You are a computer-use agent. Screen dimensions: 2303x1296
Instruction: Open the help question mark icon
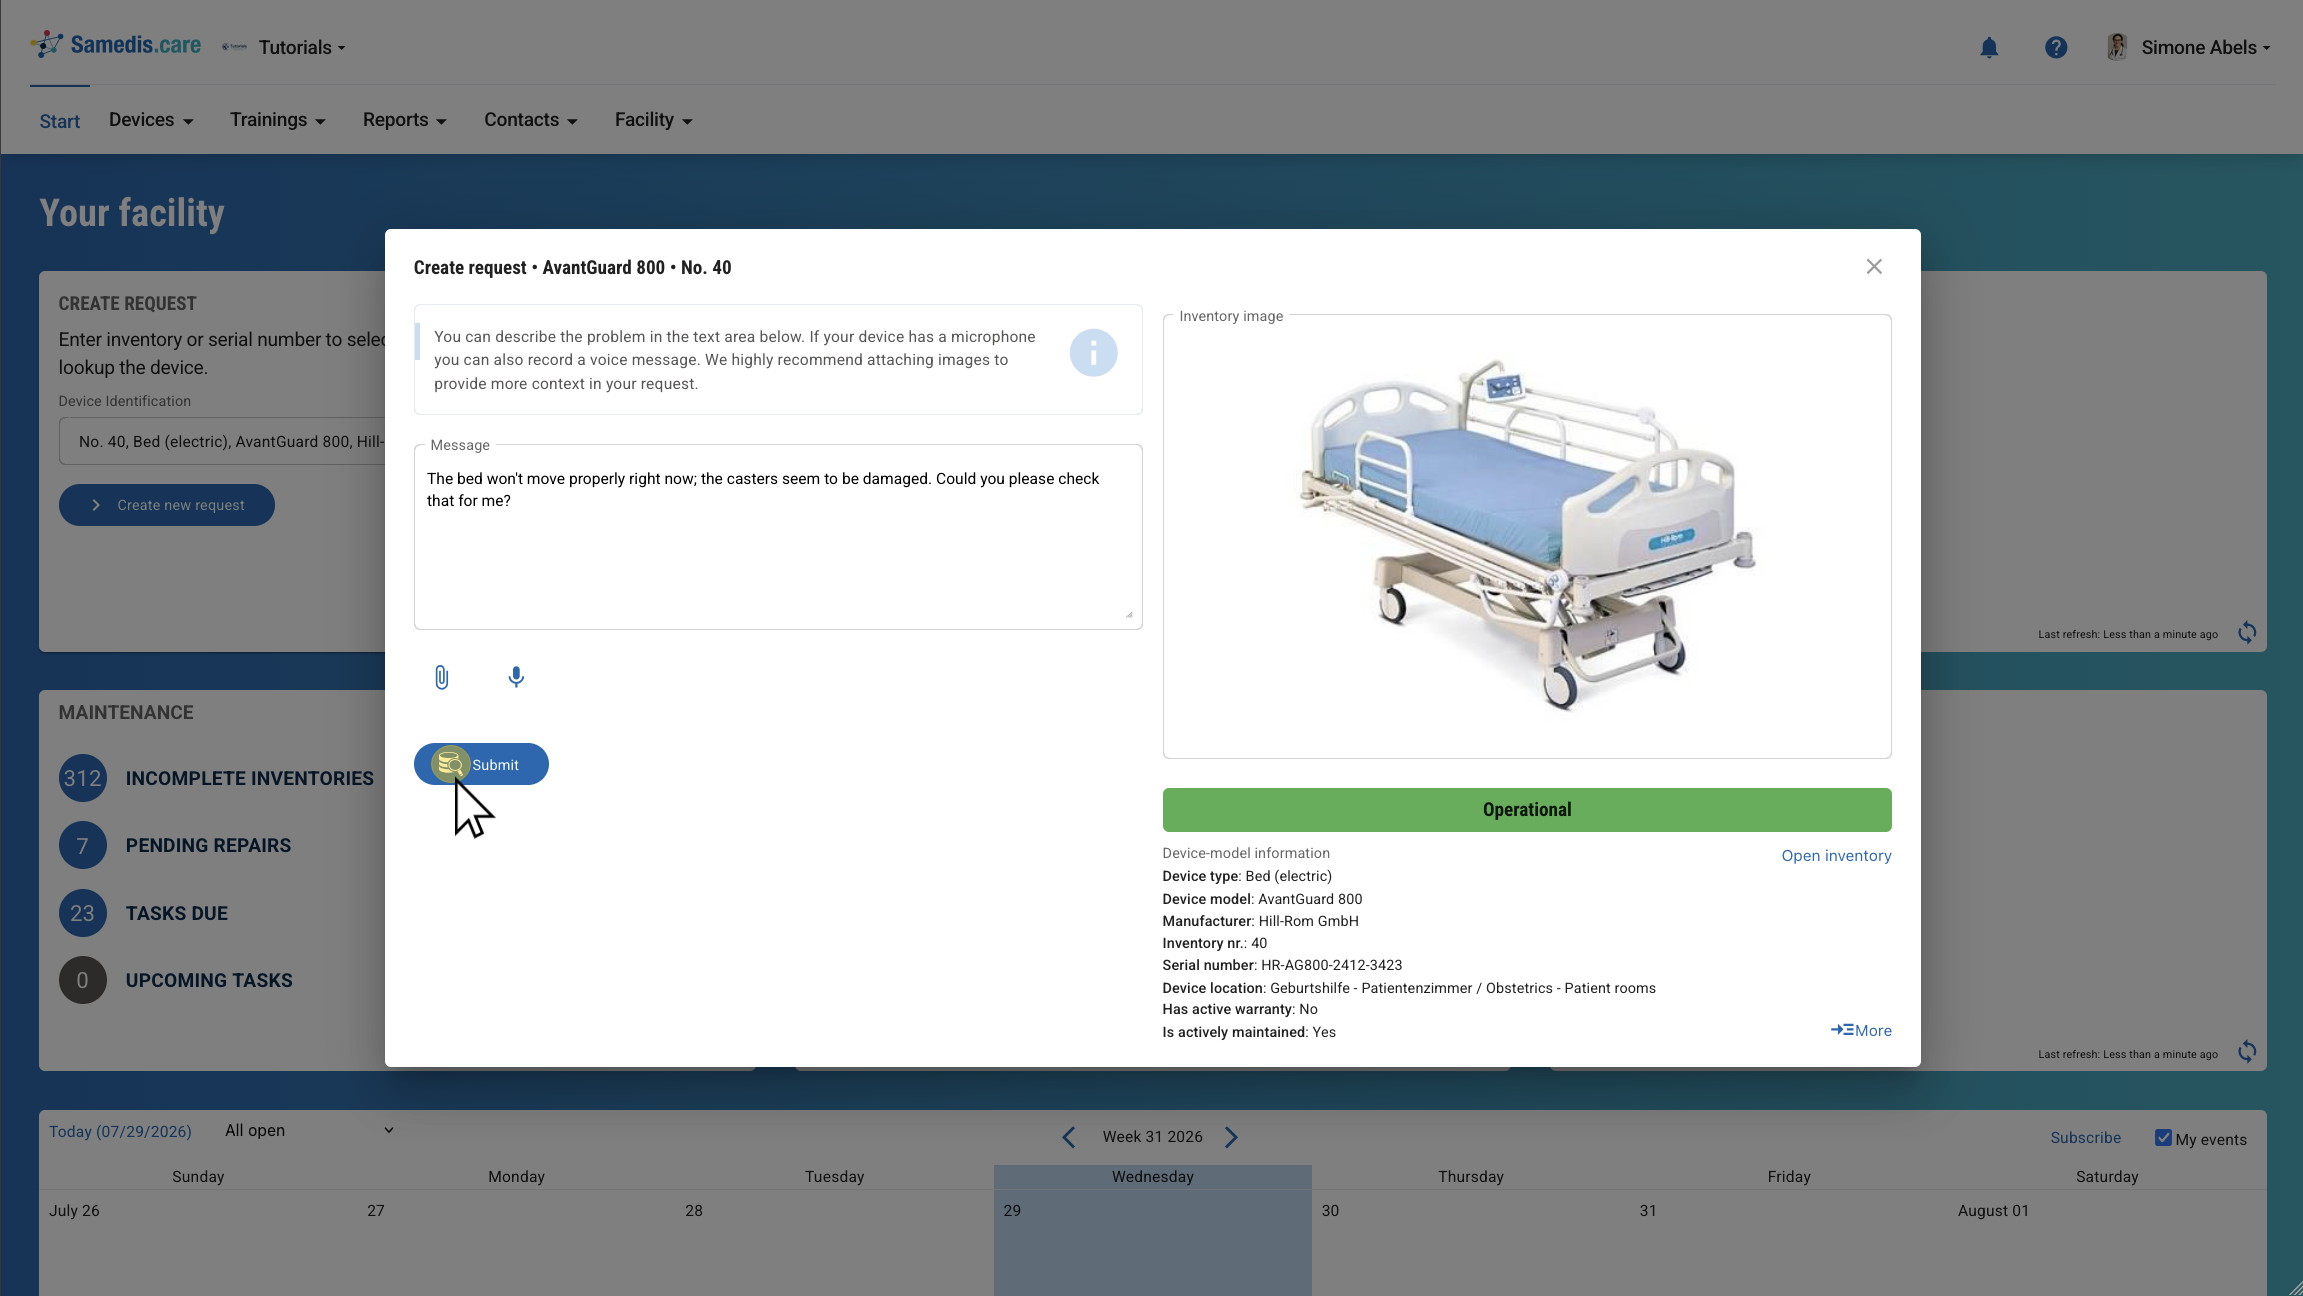(2056, 47)
